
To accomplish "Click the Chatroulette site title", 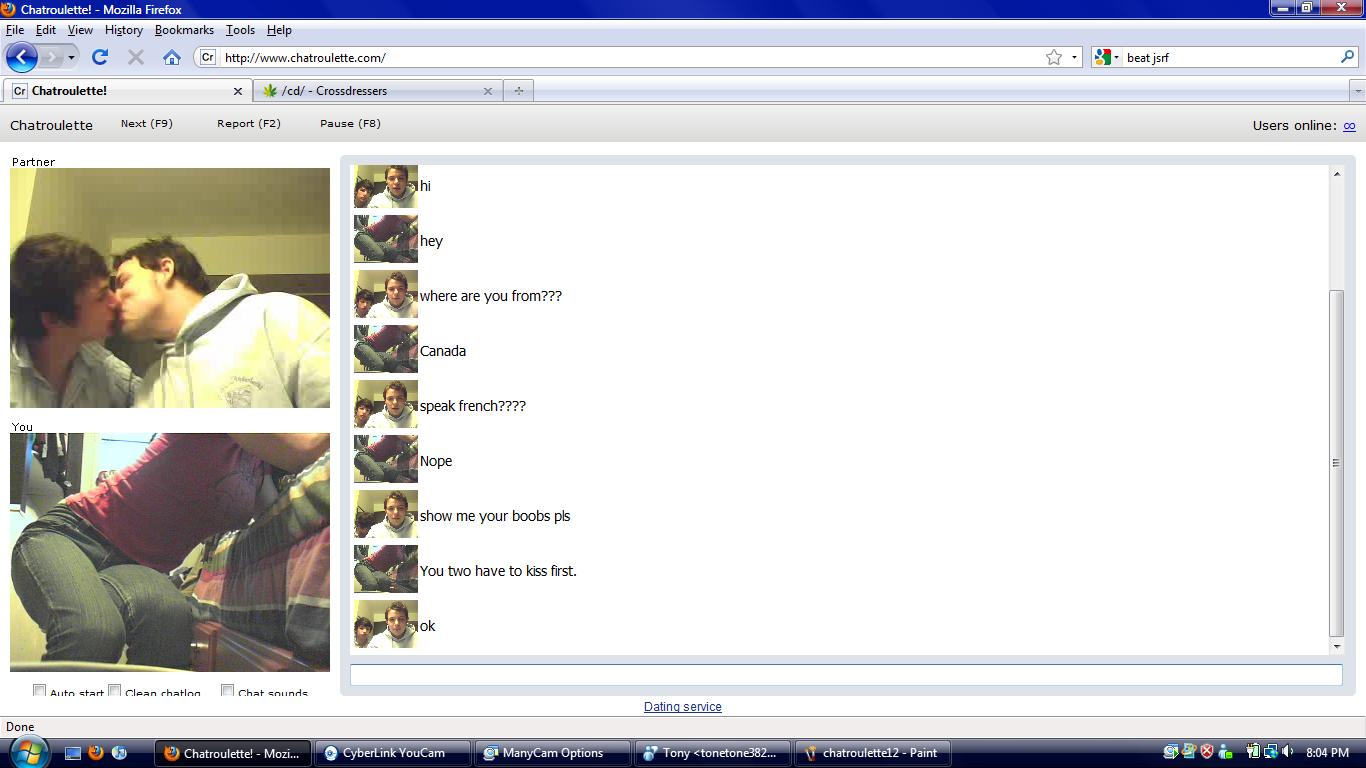I will 51,125.
